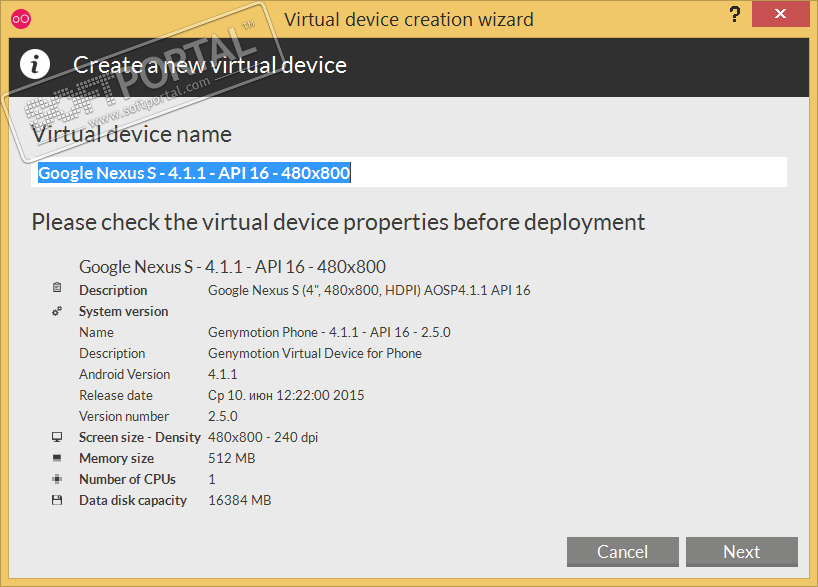
Task: Click the info icon in the header
Action: [36, 65]
